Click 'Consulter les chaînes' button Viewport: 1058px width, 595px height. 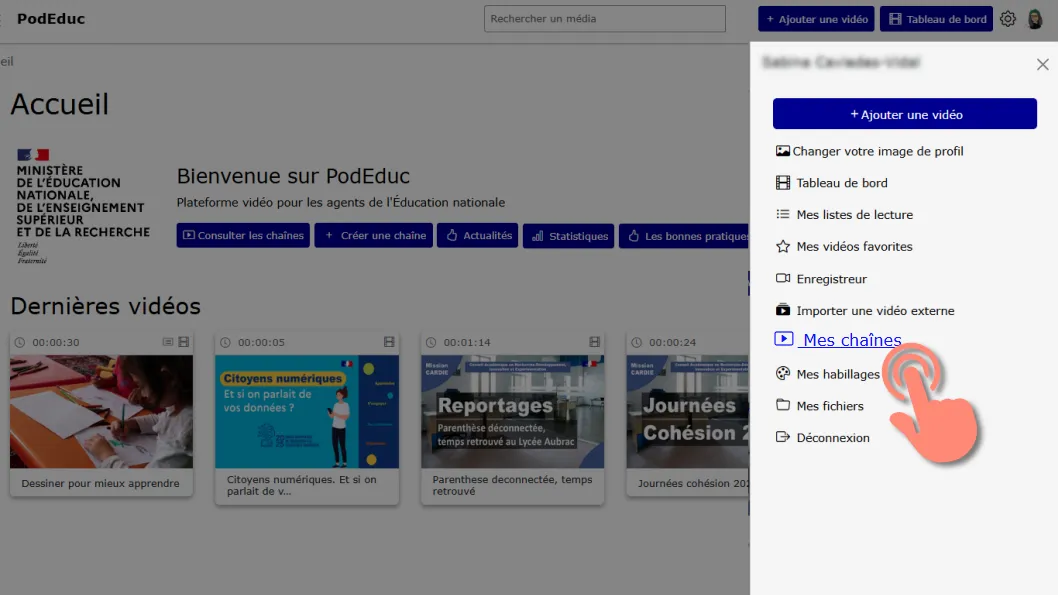point(243,235)
